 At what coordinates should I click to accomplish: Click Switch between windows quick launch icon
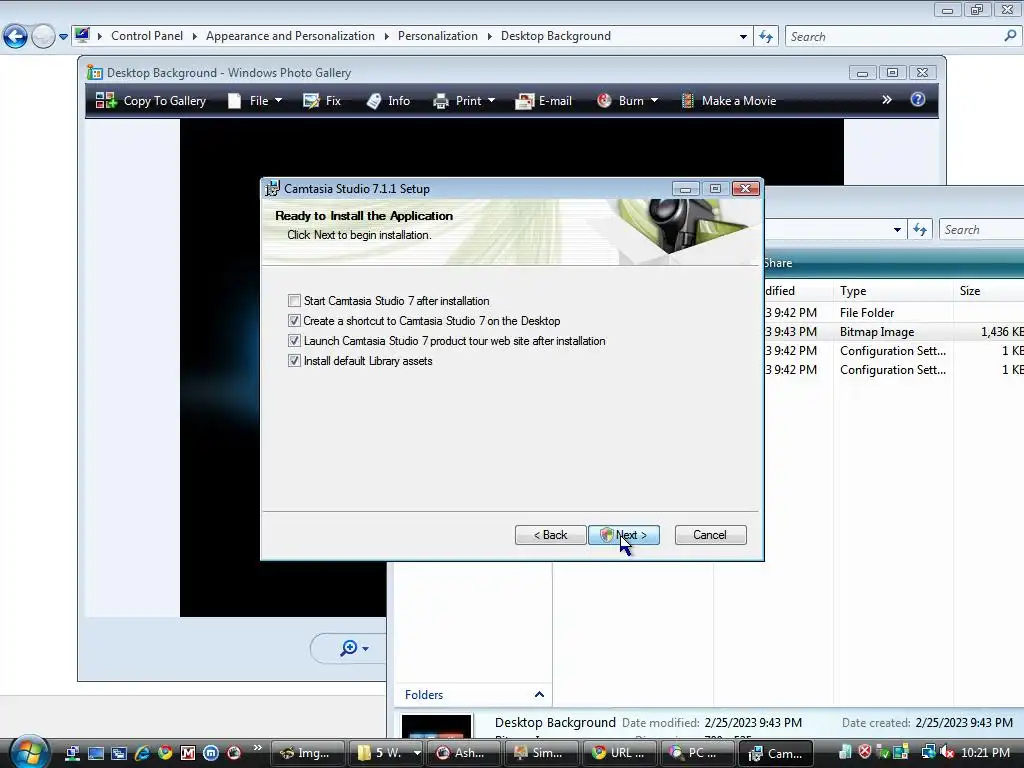tap(119, 753)
